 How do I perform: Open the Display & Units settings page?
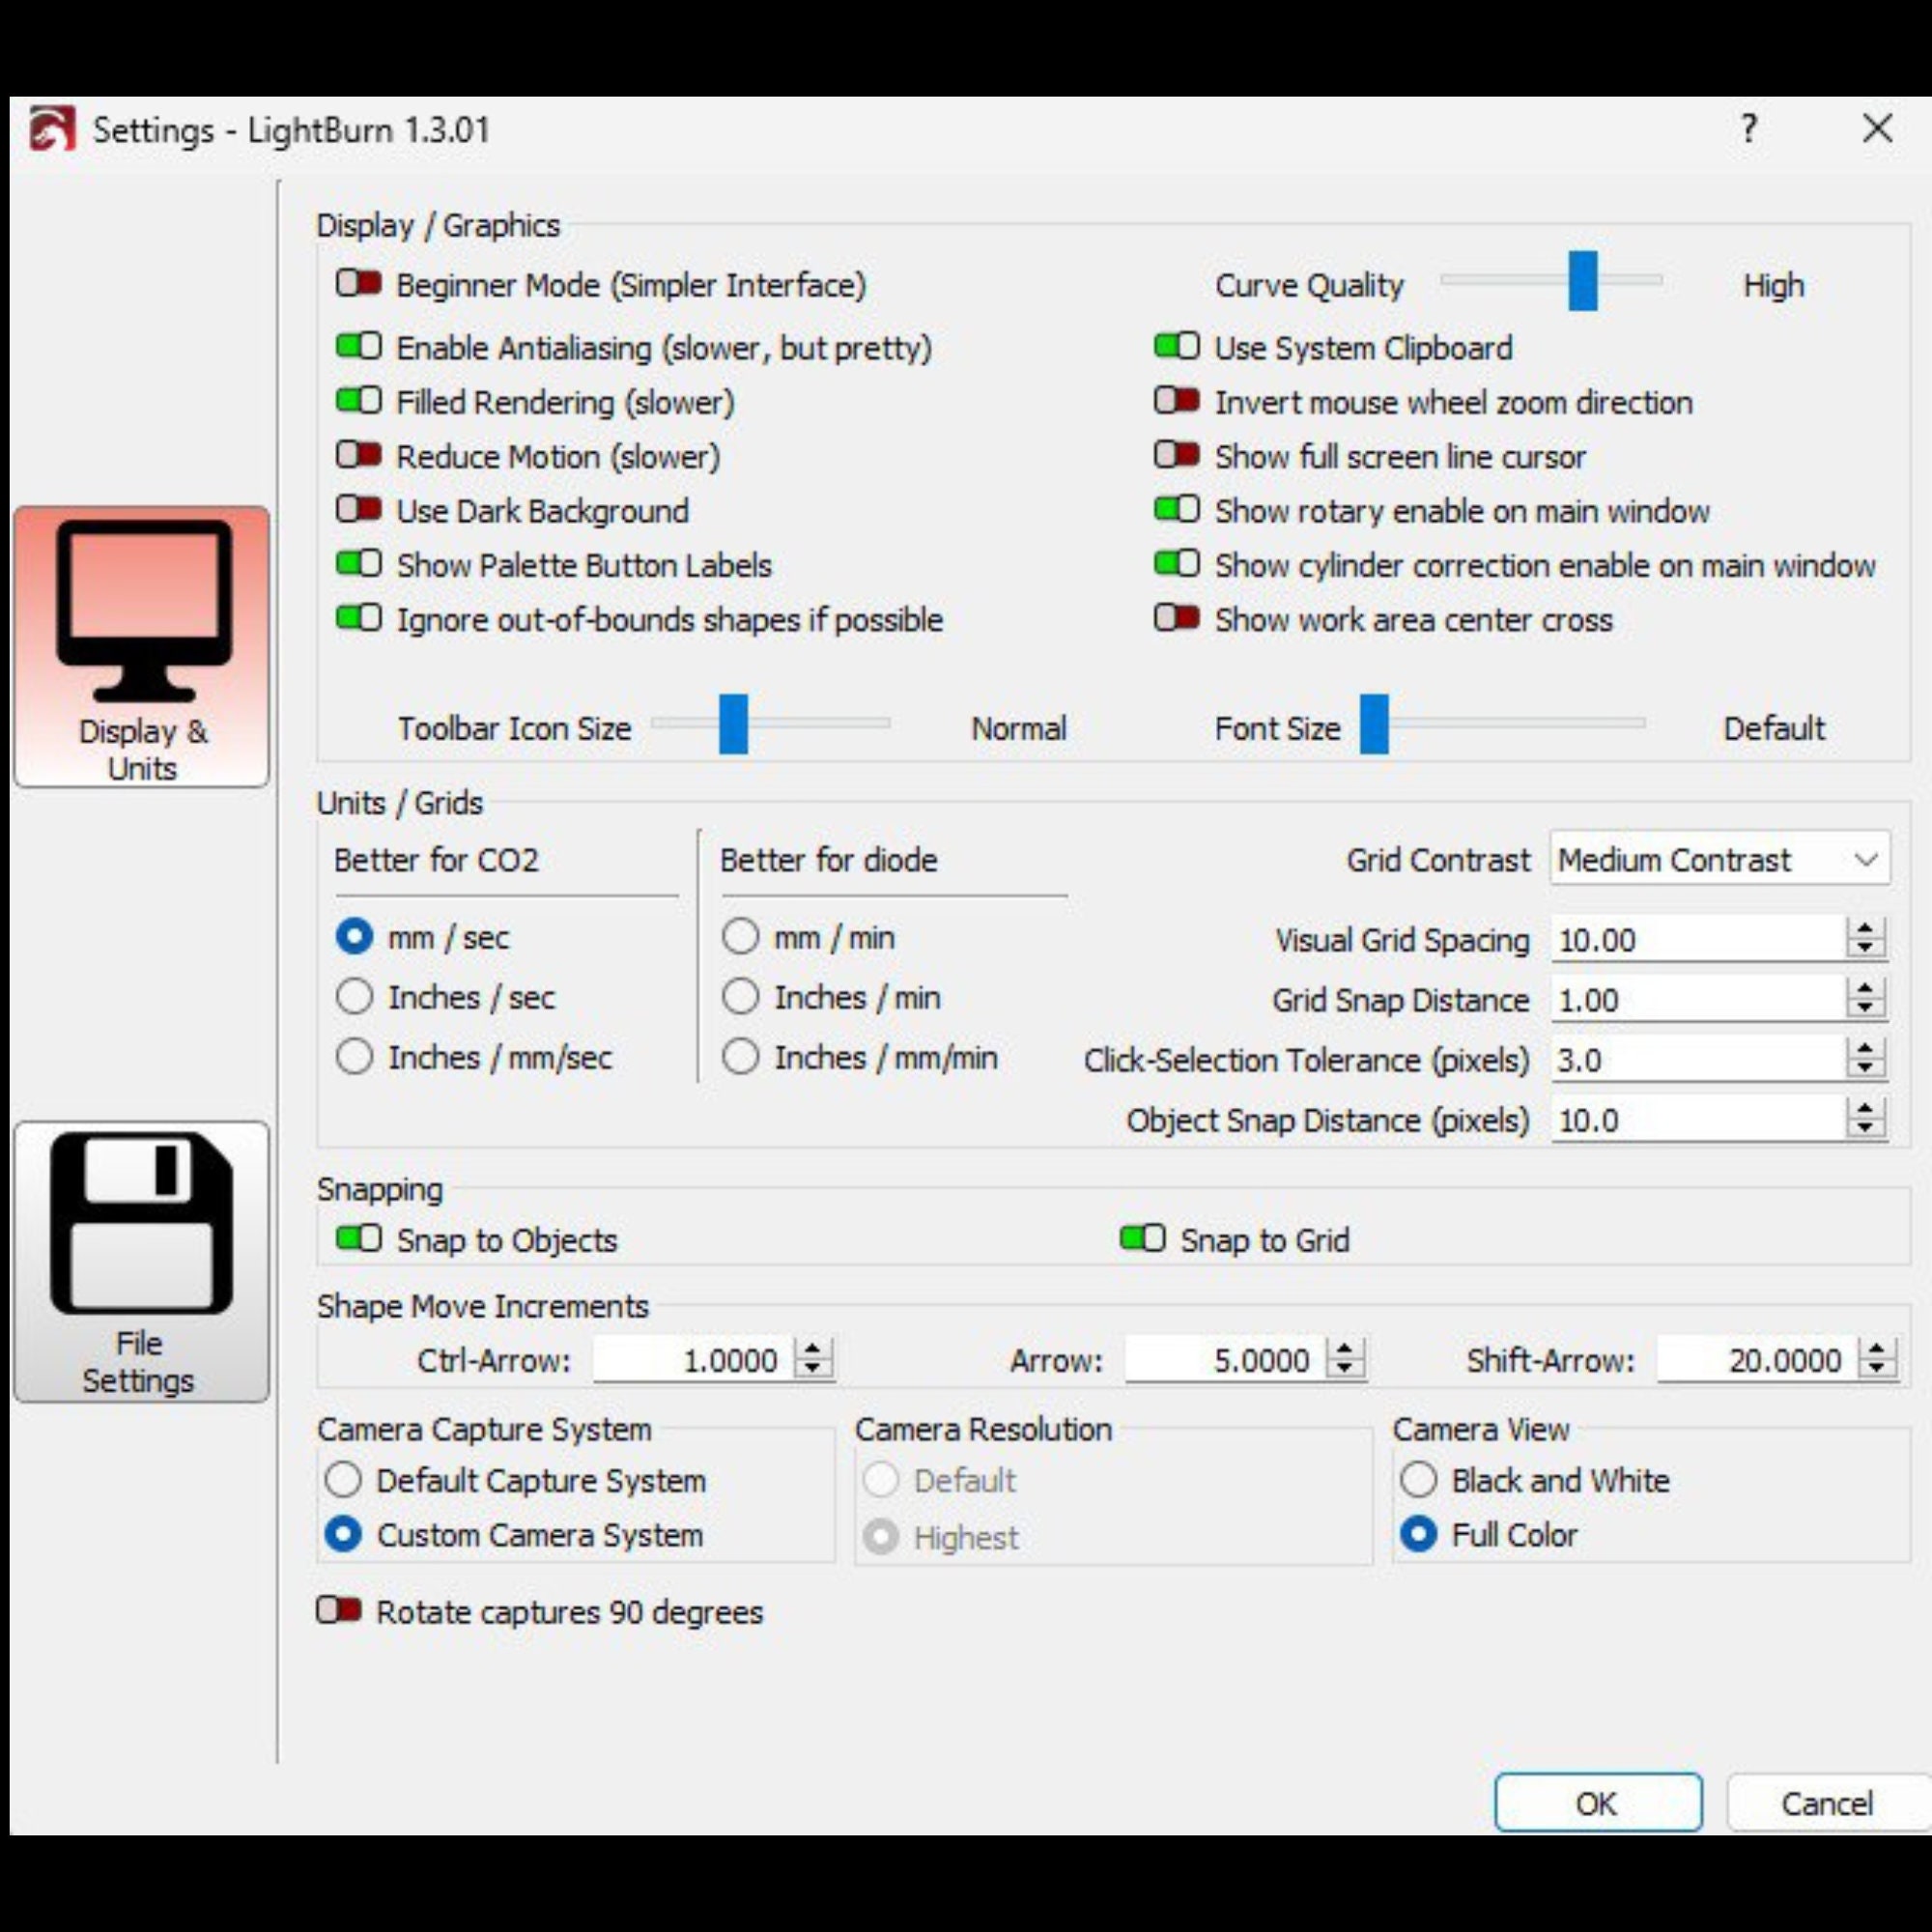click(141, 647)
